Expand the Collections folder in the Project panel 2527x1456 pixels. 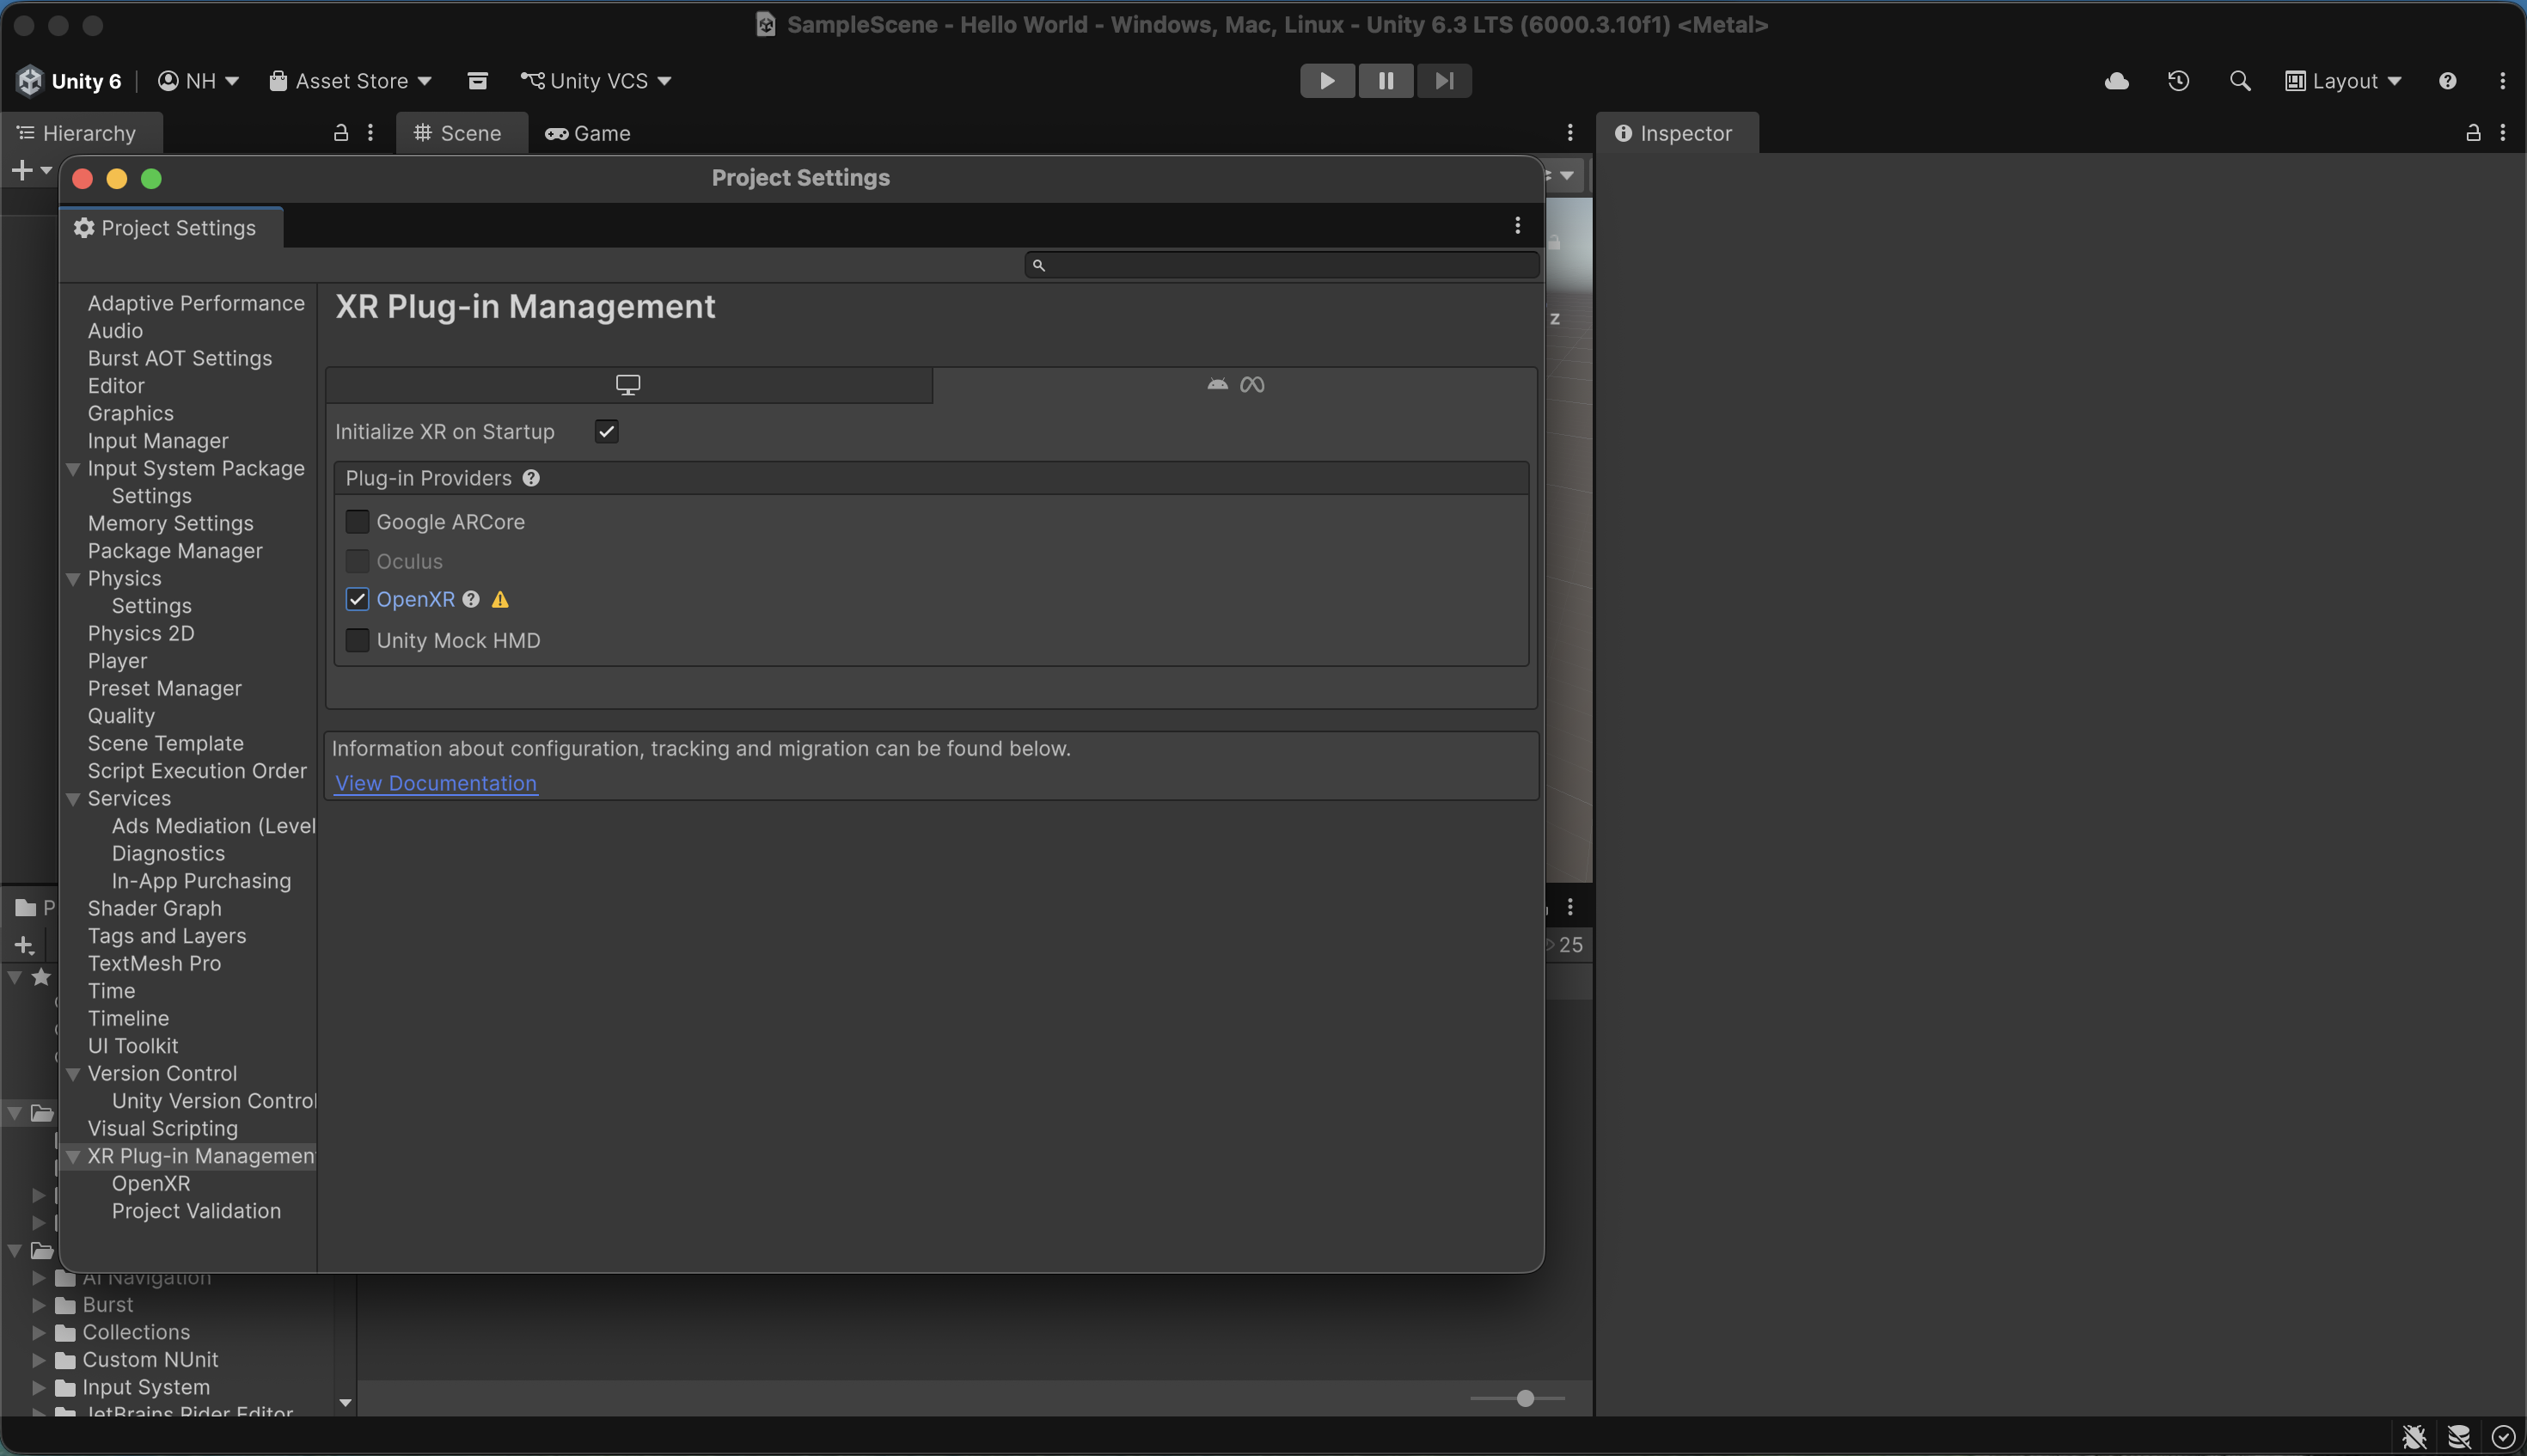click(37, 1331)
